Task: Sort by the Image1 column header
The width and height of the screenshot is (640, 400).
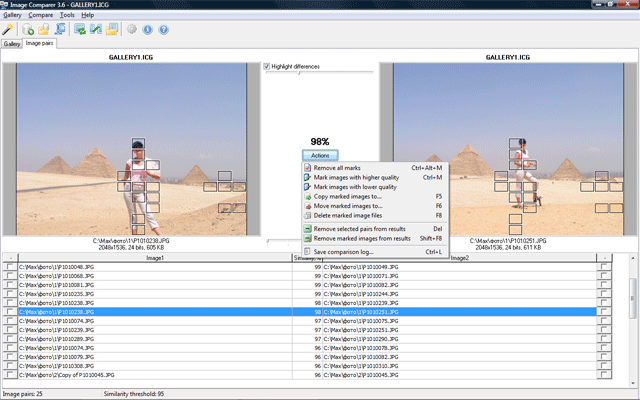Action: pyautogui.click(x=155, y=258)
